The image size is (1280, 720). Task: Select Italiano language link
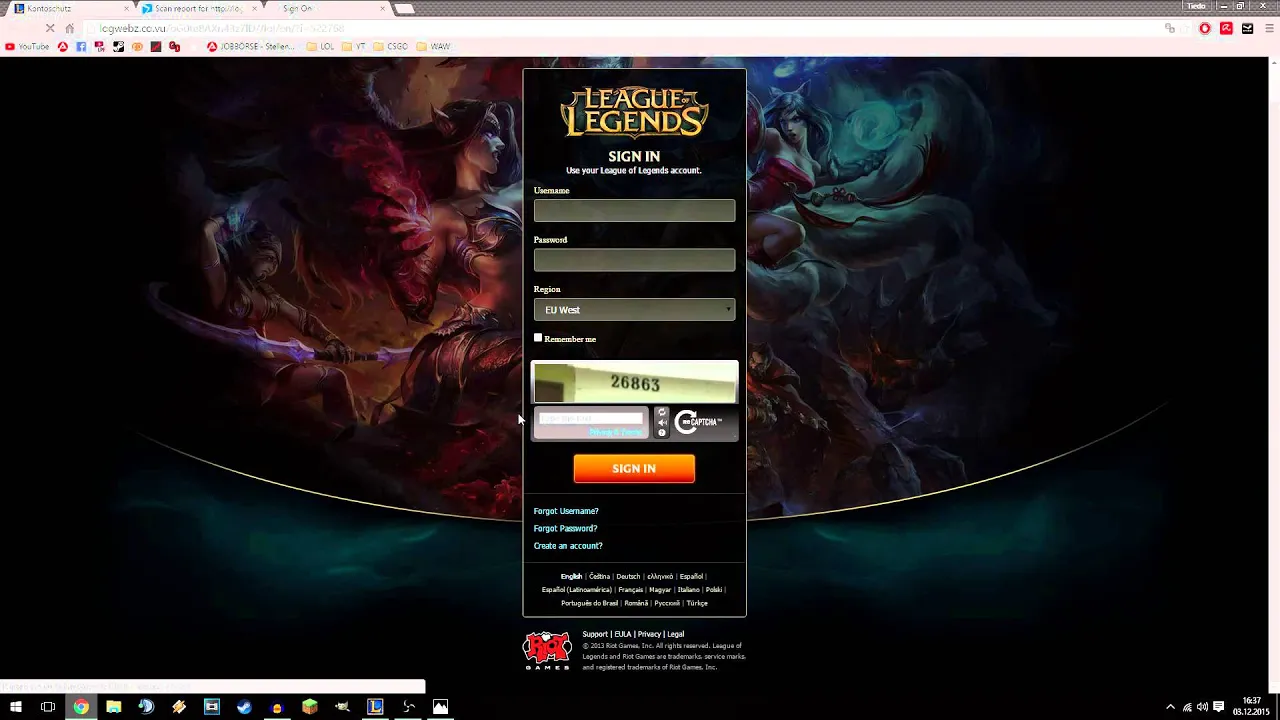[x=688, y=590]
